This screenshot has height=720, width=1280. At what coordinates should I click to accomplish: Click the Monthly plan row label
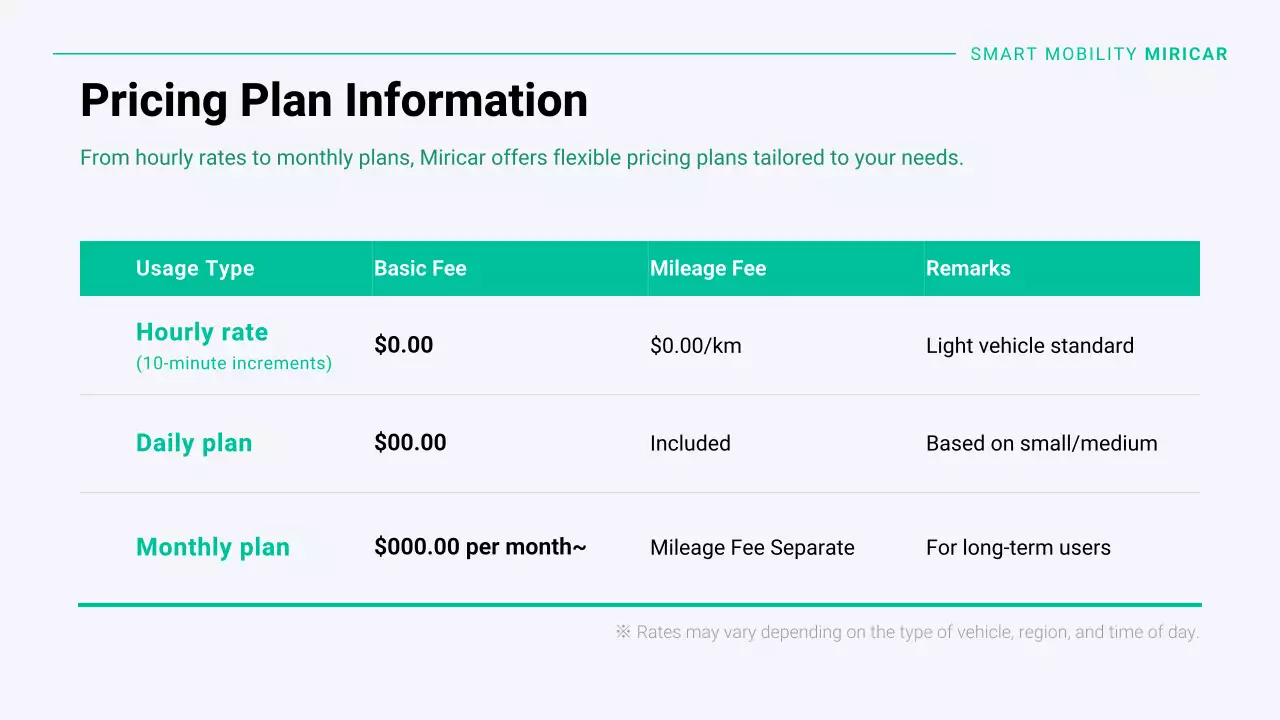[212, 547]
